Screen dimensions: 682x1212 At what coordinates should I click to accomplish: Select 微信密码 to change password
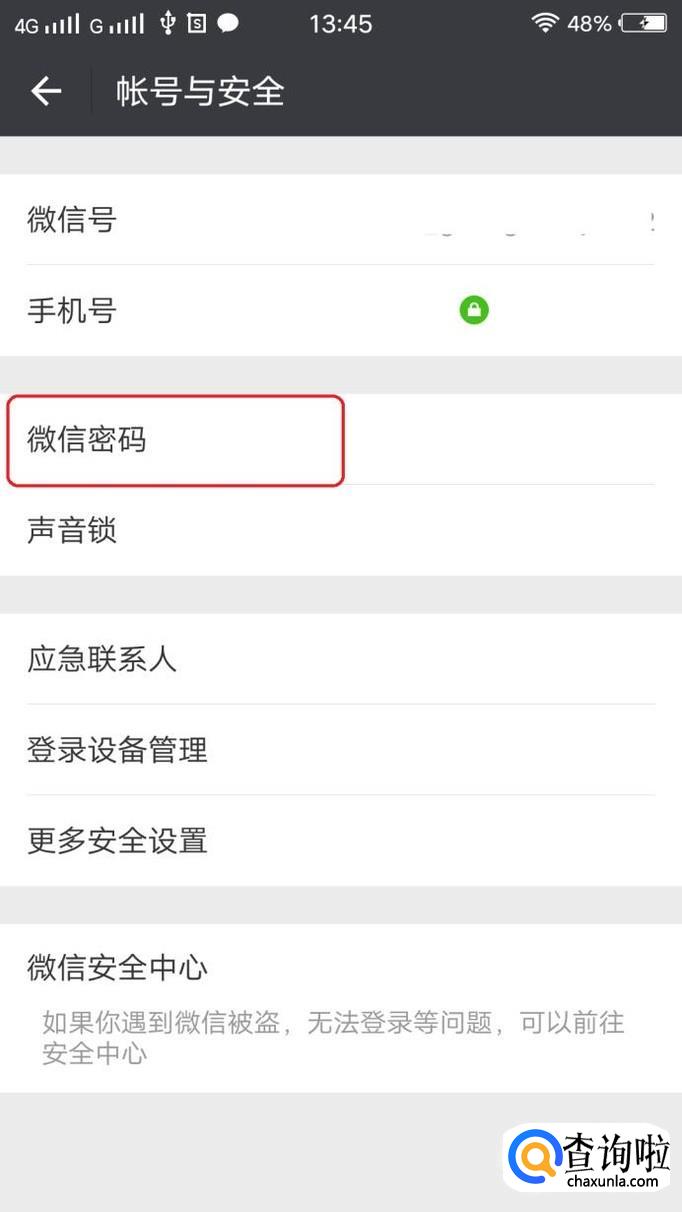[176, 440]
